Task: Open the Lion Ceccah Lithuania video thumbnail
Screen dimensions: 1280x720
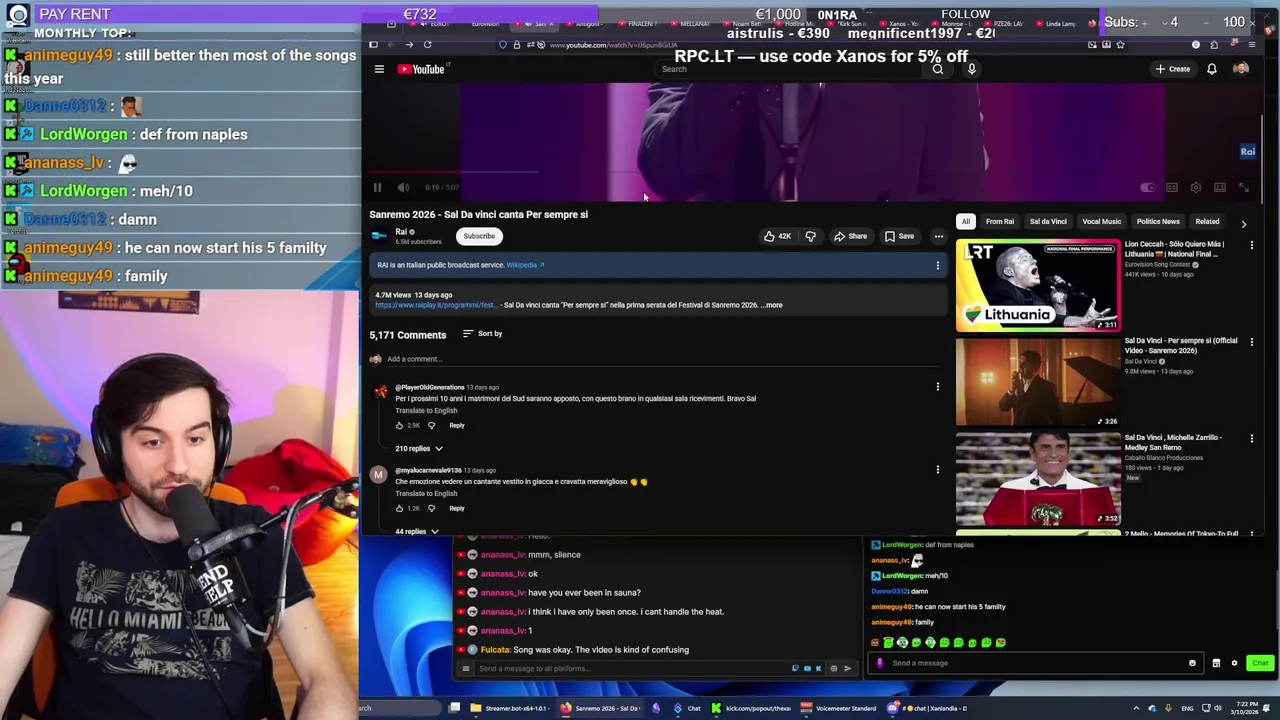Action: [x=1038, y=286]
